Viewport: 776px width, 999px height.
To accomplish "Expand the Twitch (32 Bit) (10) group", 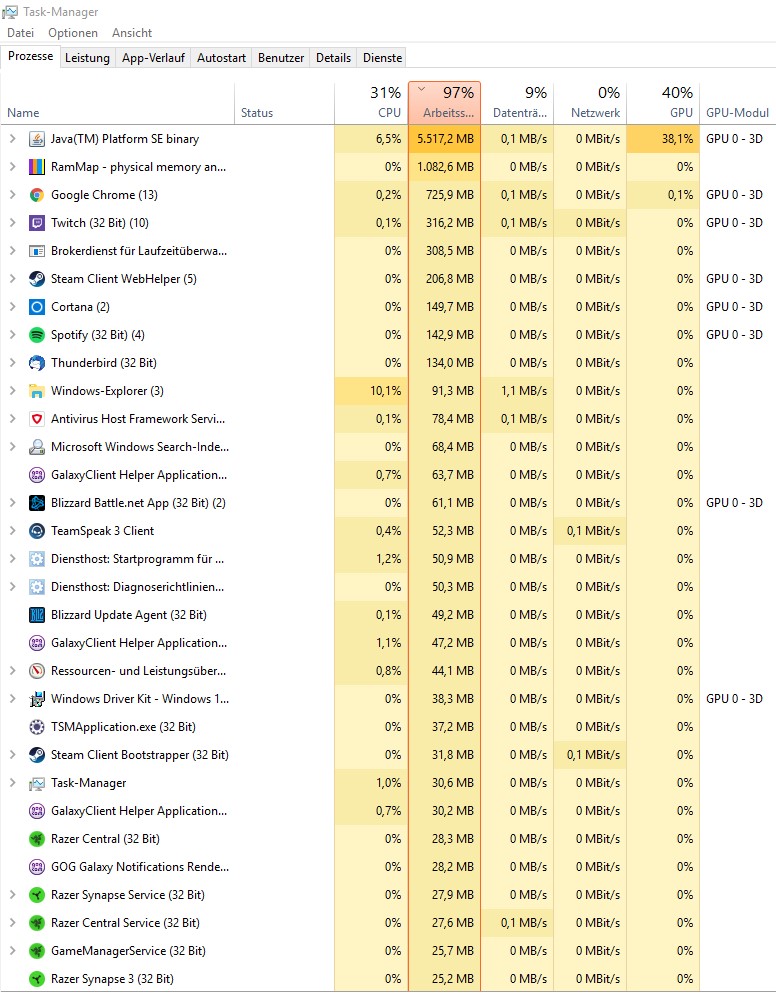I will 12,223.
